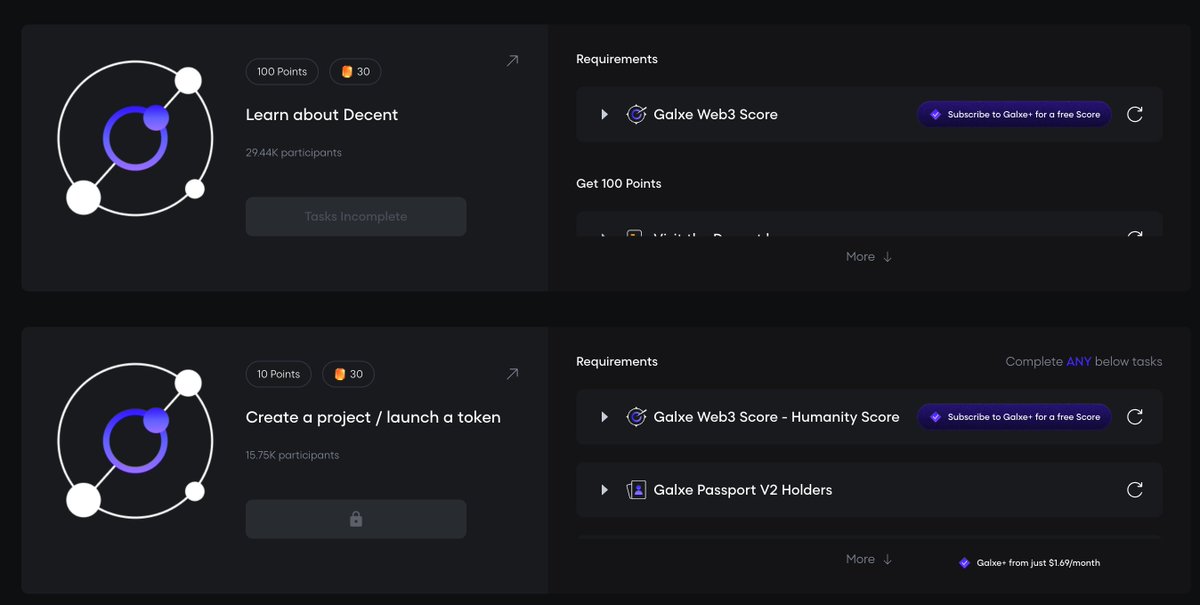Click Complete ANY below tasks text
Image resolution: width=1200 pixels, height=605 pixels.
tap(1084, 361)
